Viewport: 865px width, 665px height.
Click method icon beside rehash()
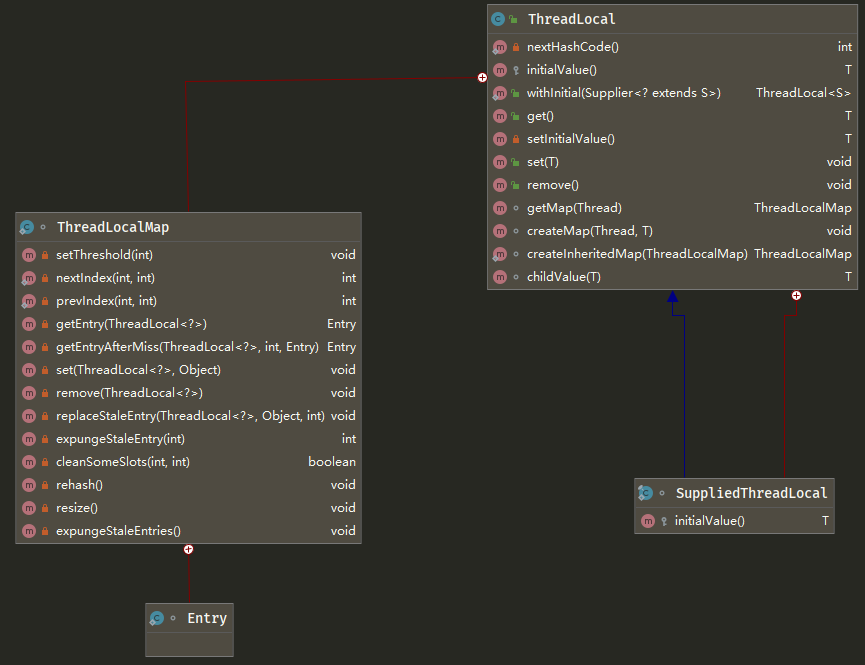[x=29, y=485]
